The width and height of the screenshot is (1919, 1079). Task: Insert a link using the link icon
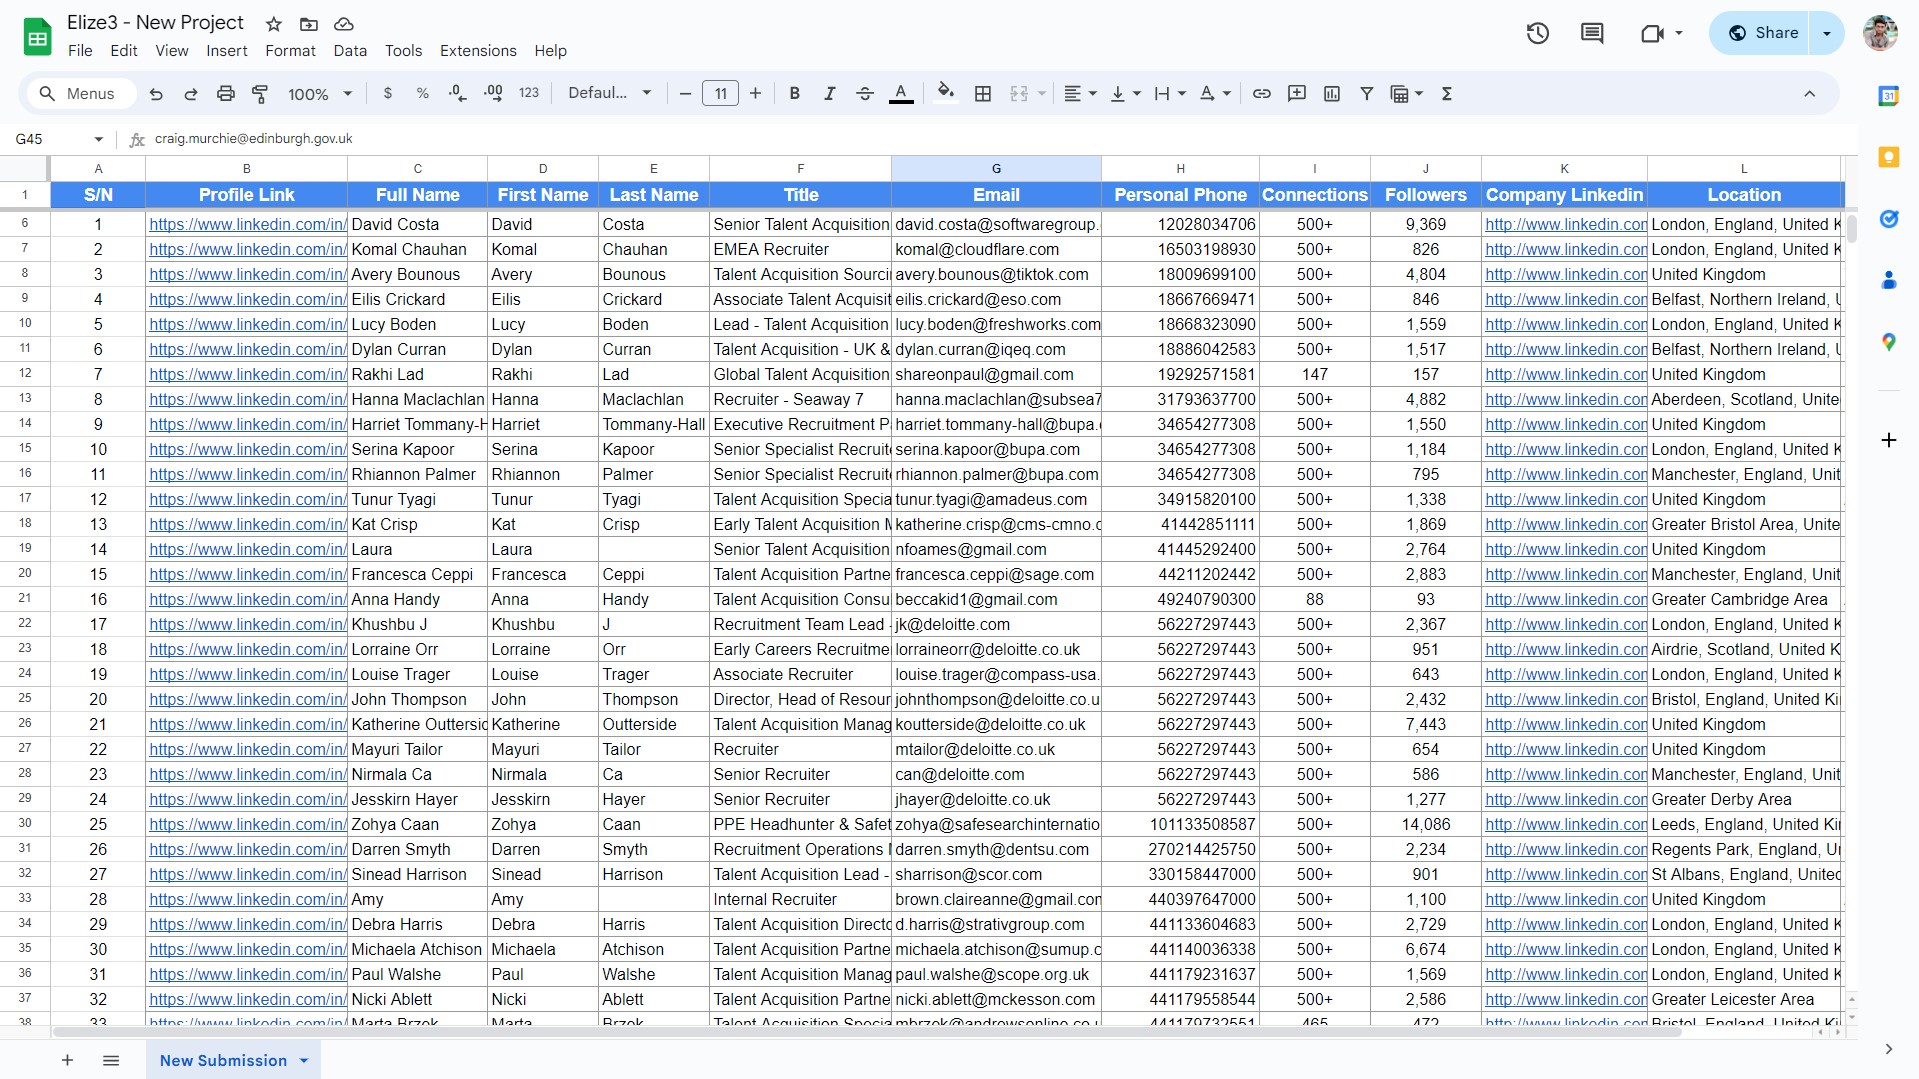[x=1262, y=94]
